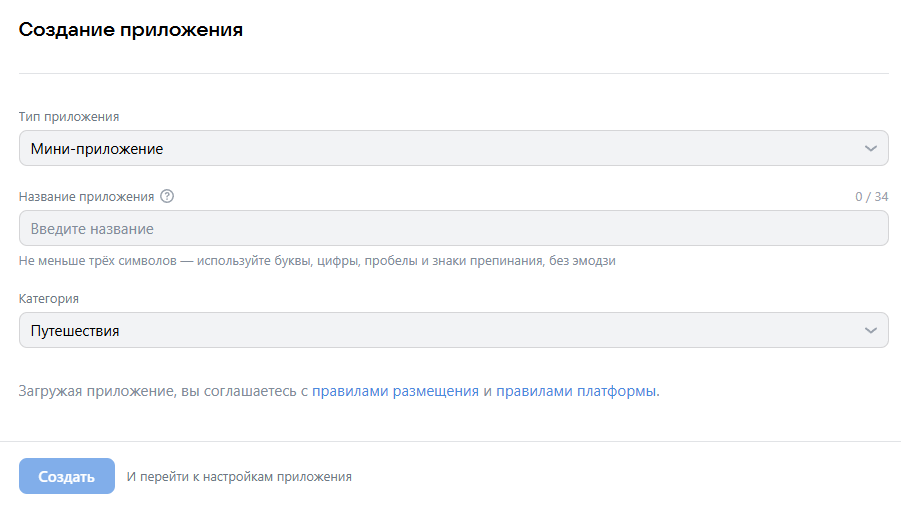
Task: Select the Путешествия value text
Action: point(75,330)
